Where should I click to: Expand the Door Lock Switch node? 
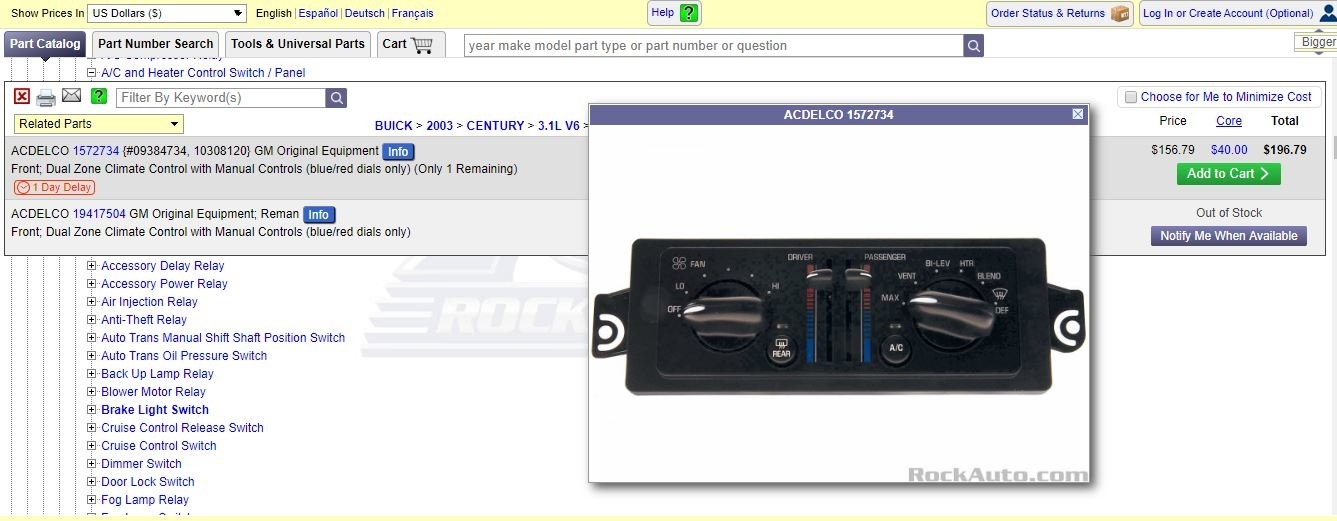92,482
